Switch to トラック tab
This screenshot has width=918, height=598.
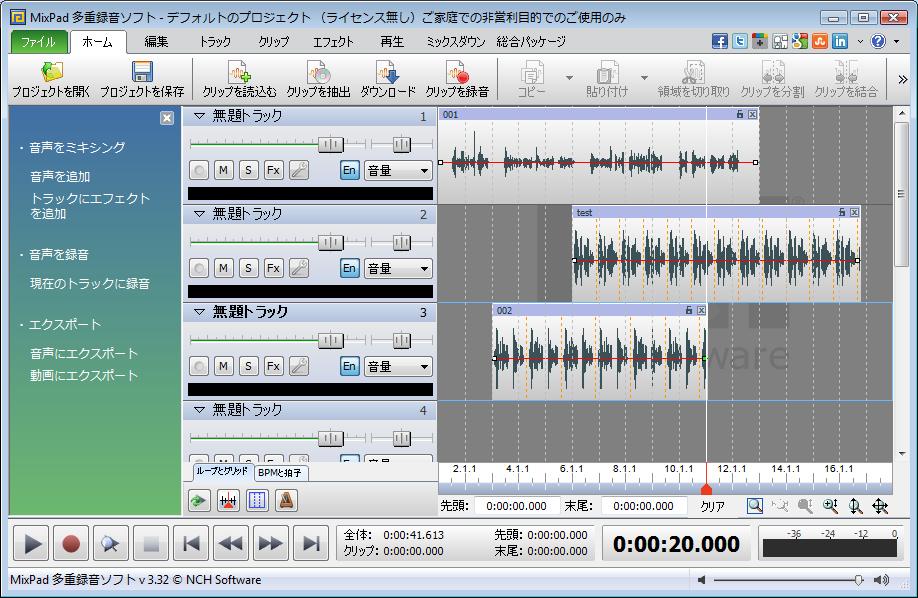[215, 42]
